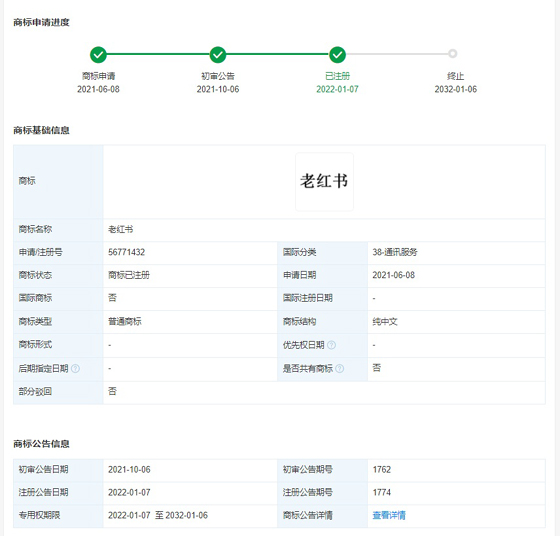This screenshot has width=560, height=536.
Task: Click the 否 value in 是否共有商标 row
Action: [x=376, y=368]
